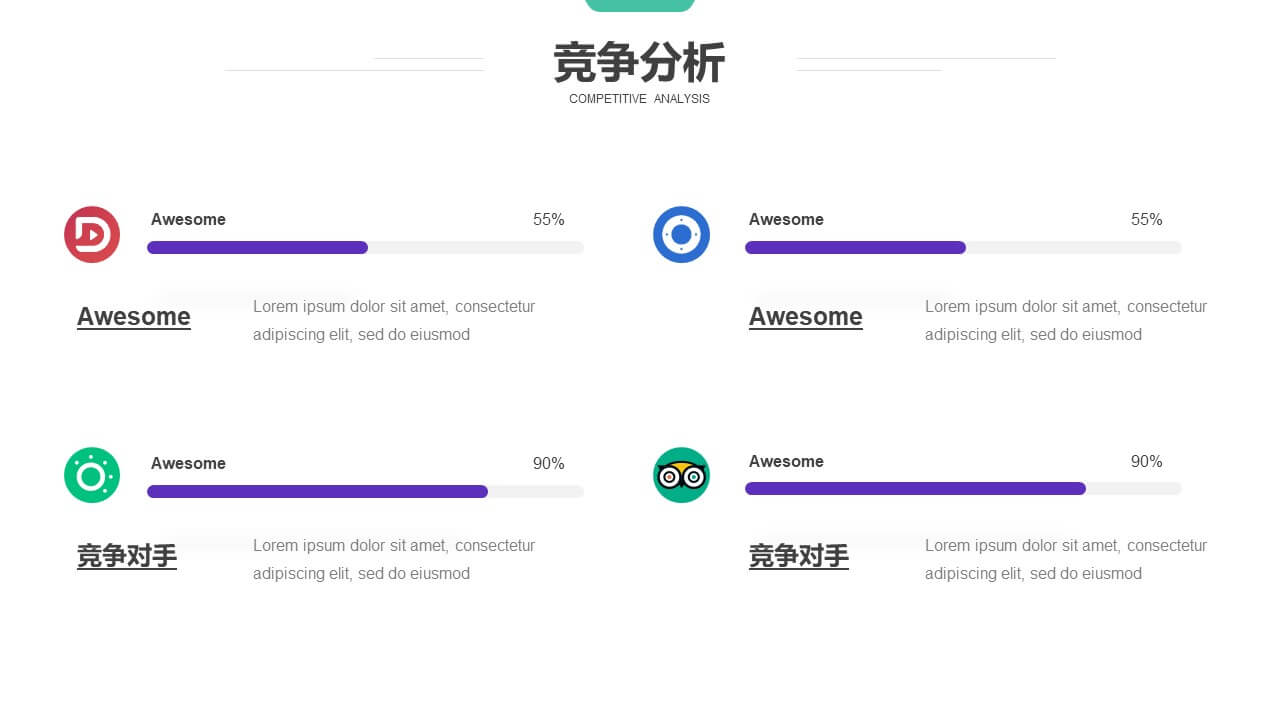Select the Lorem ipsum paragraph in green icon block
Image resolution: width=1280 pixels, height=720 pixels.
(x=394, y=559)
